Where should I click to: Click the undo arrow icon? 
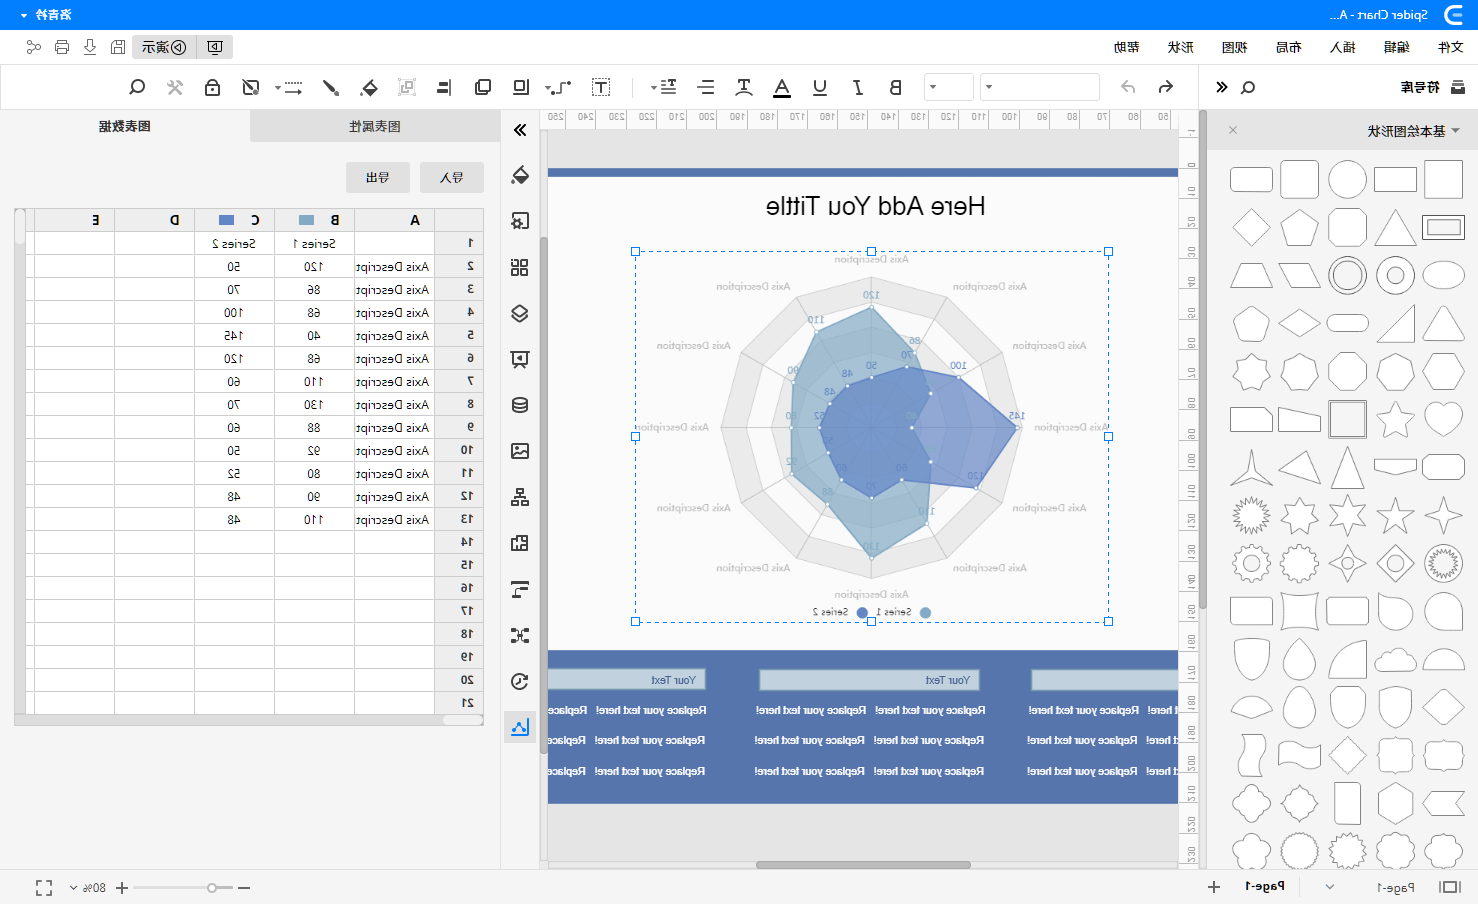(1166, 87)
